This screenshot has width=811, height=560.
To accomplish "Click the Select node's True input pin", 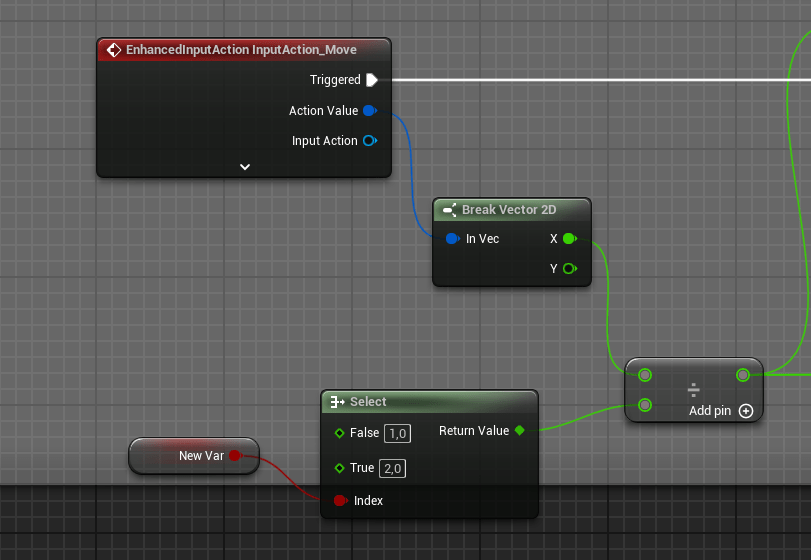I will (x=339, y=468).
